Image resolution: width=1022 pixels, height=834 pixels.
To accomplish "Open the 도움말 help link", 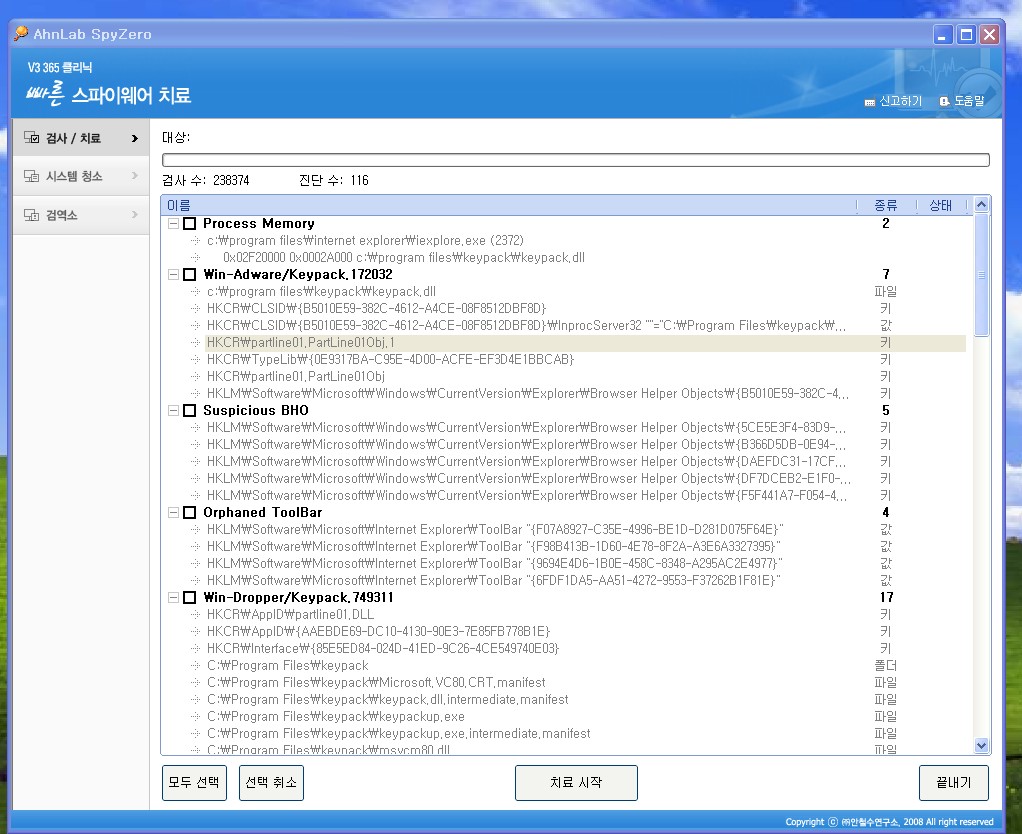I will [962, 101].
